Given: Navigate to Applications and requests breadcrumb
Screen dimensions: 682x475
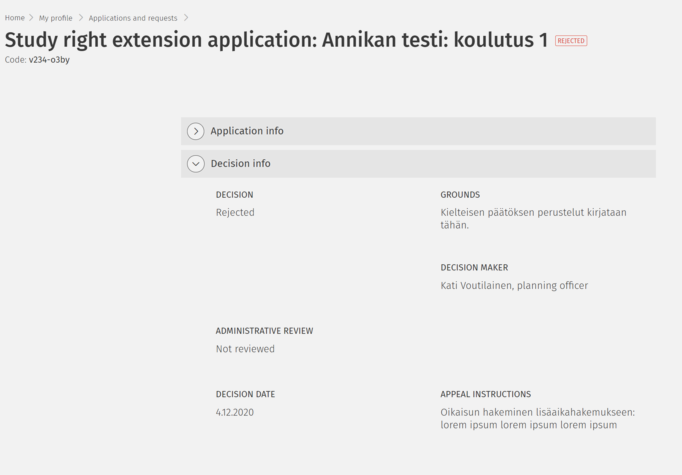Looking at the screenshot, I should (133, 18).
